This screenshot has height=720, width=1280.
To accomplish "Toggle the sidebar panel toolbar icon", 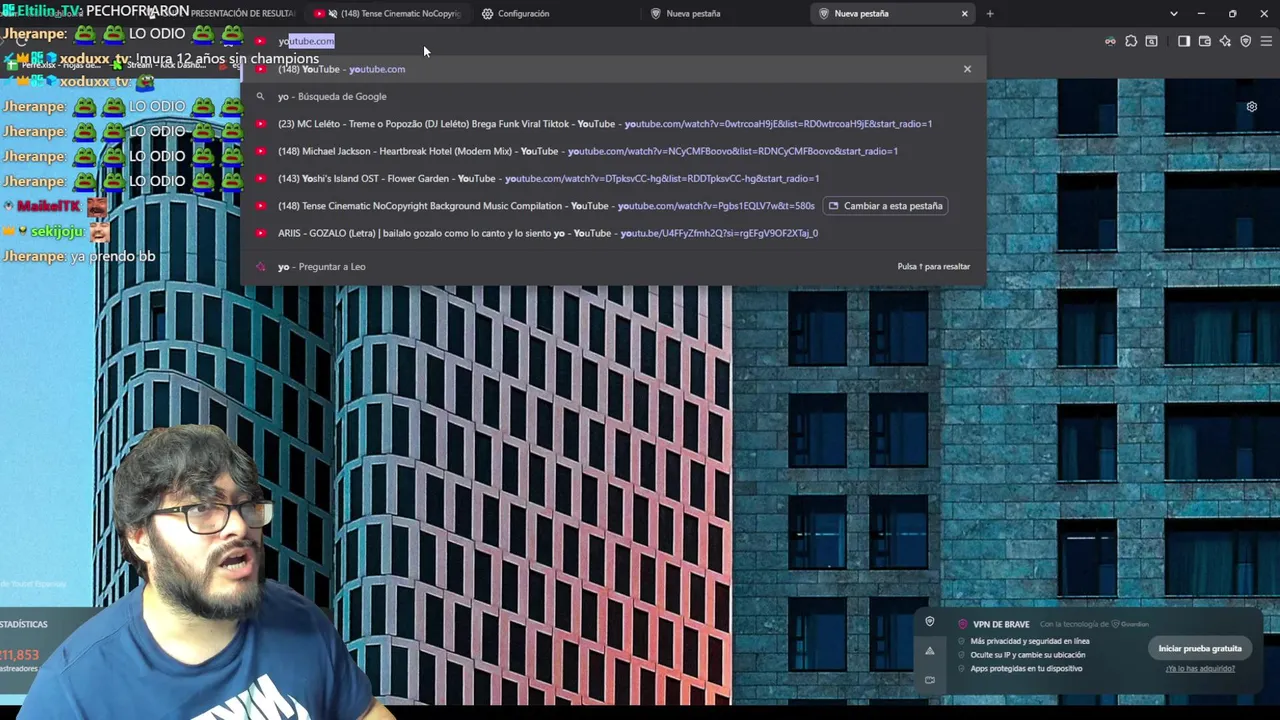I will (1184, 41).
